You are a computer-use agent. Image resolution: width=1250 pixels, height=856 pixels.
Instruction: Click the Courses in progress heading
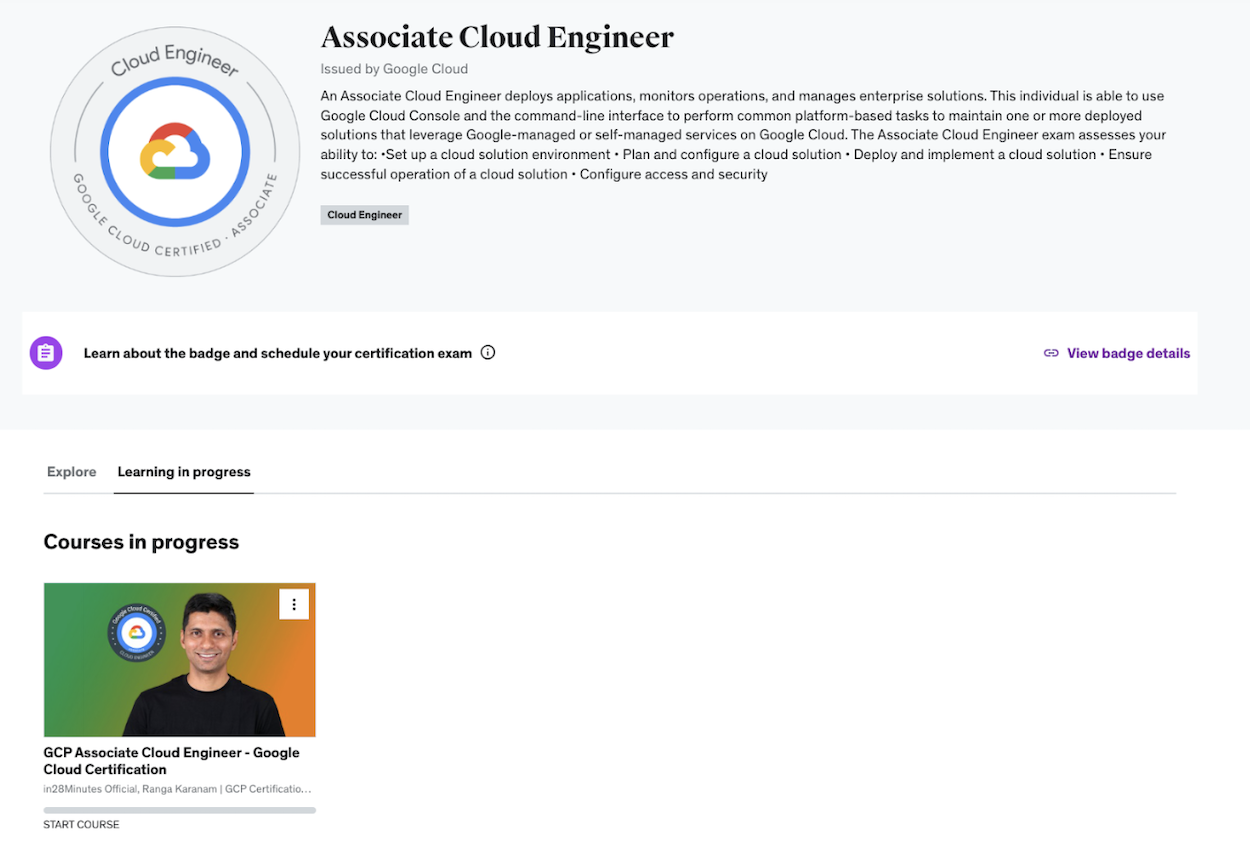(141, 542)
